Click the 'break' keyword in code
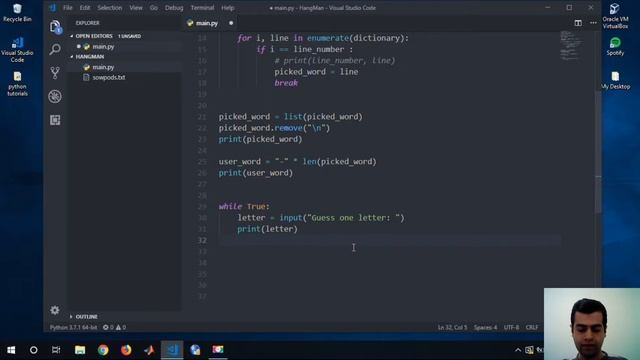This screenshot has height=360, width=640. click(x=286, y=83)
